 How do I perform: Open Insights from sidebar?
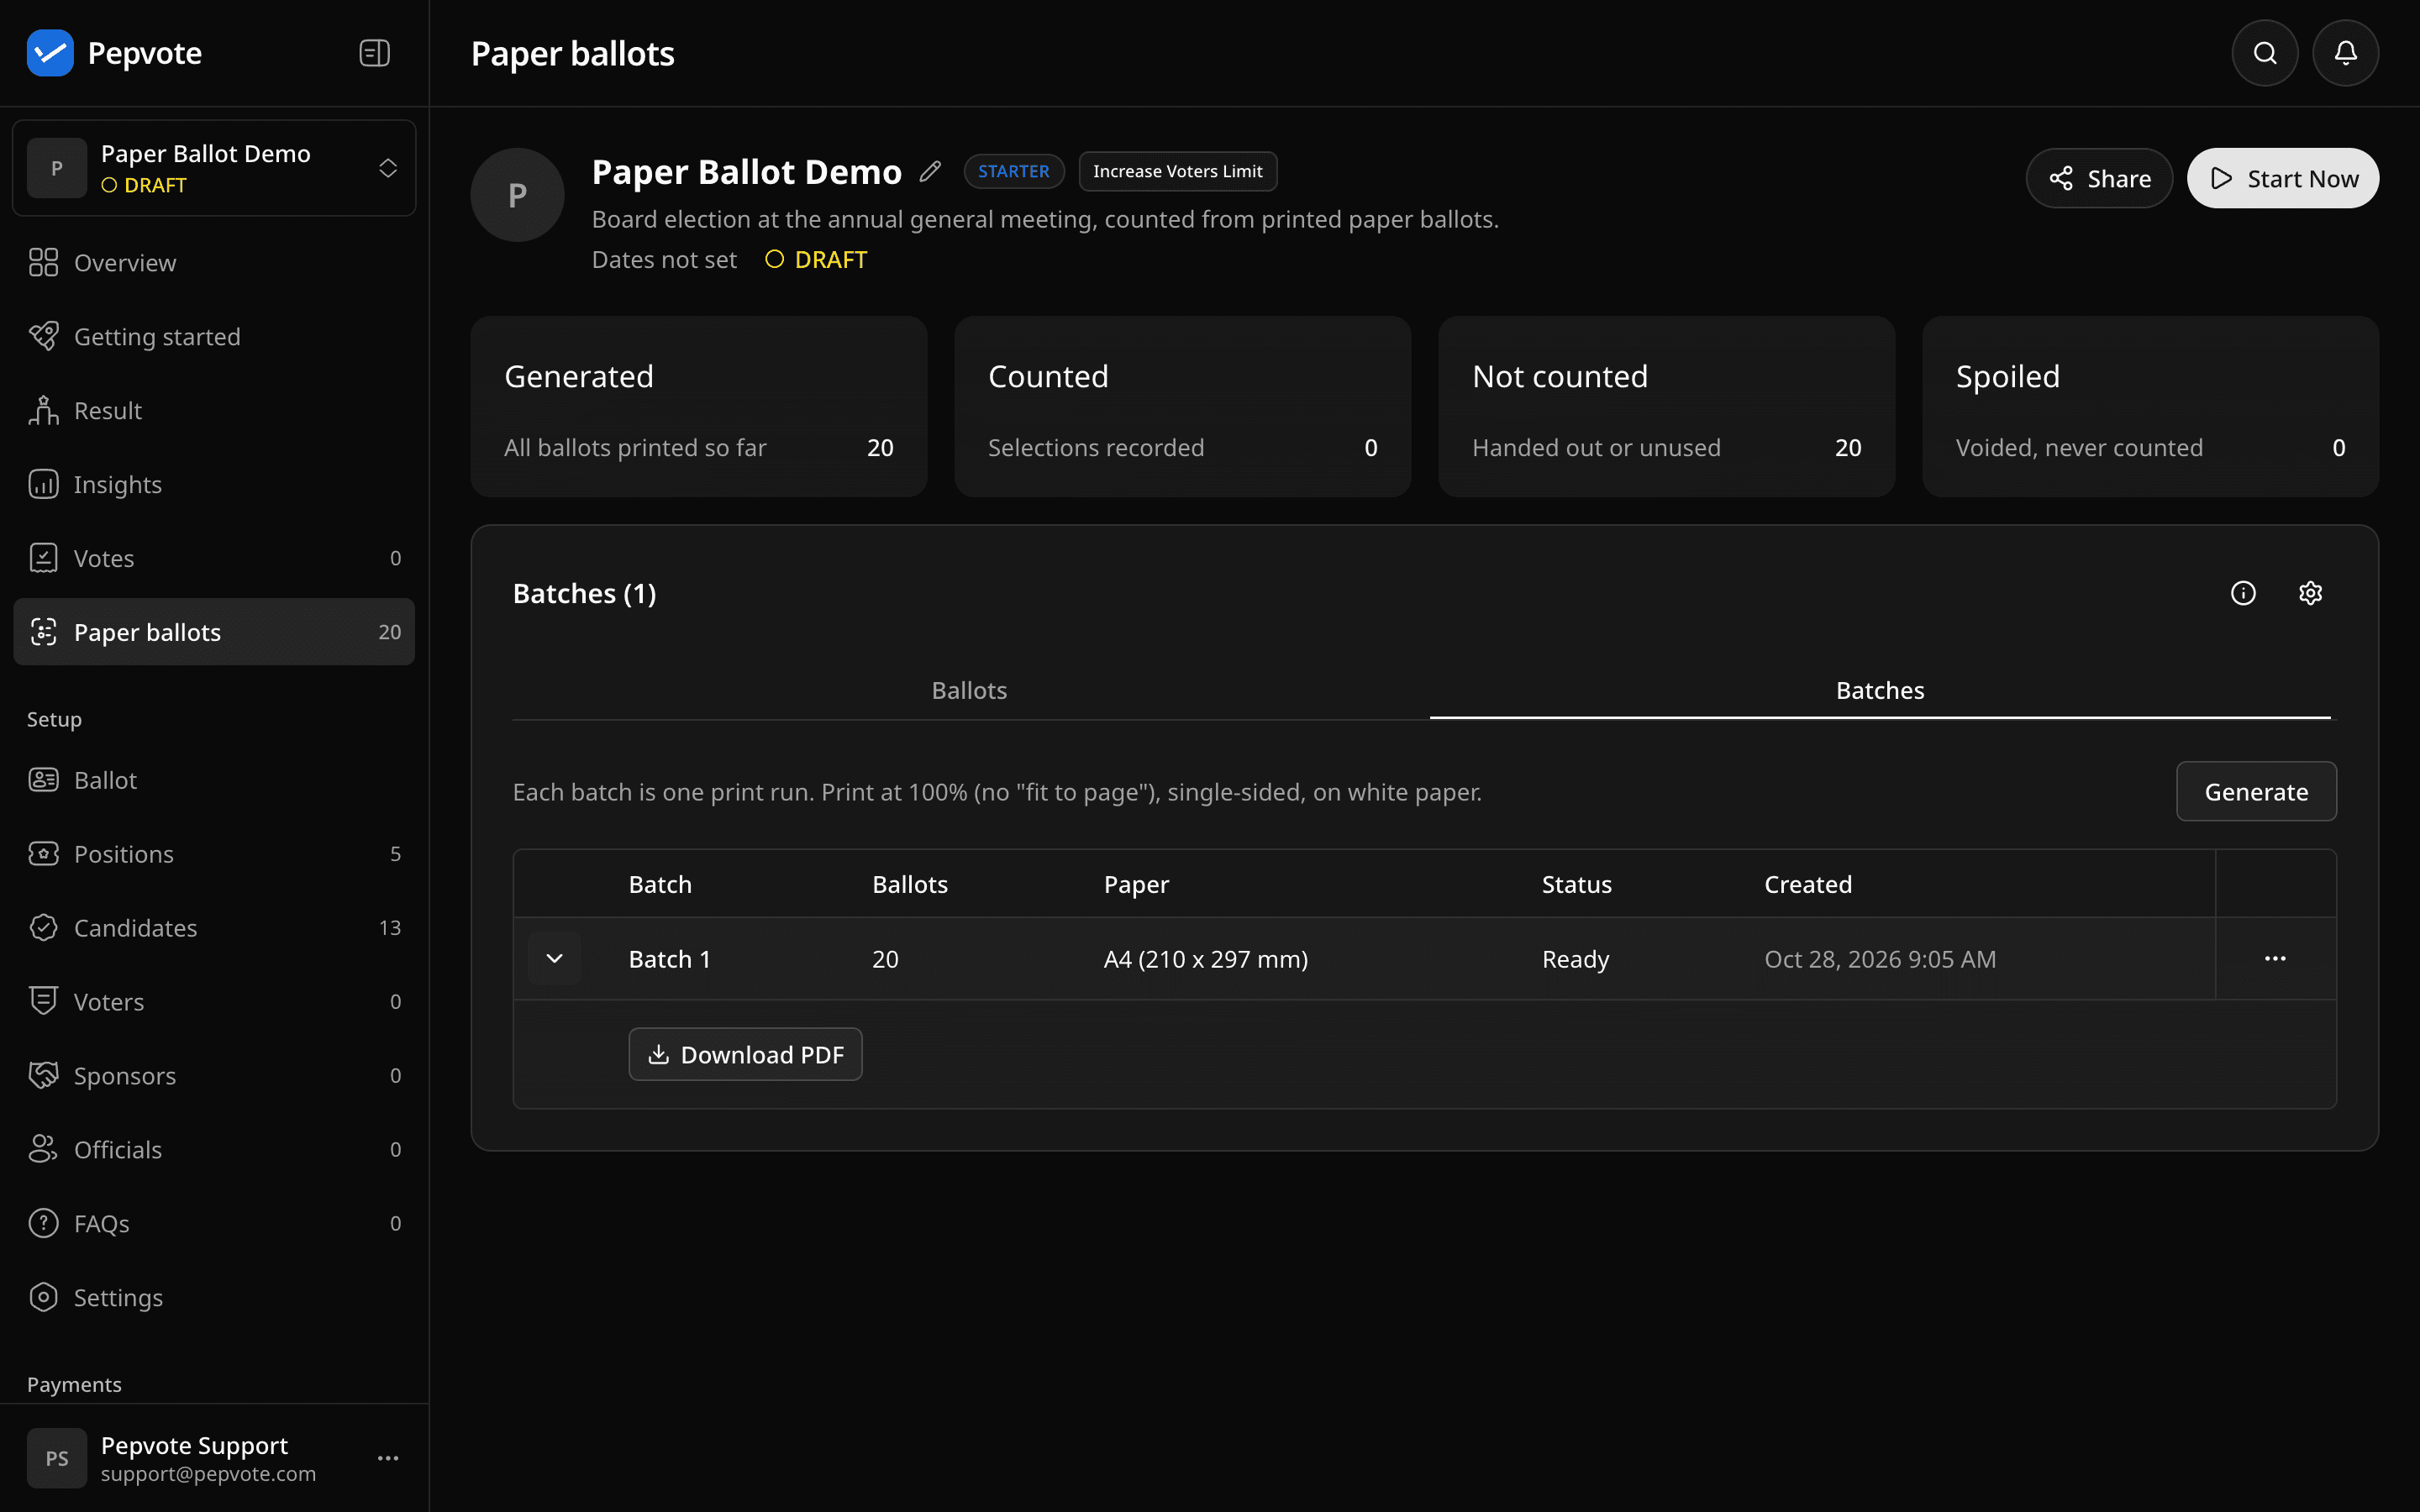[x=214, y=485]
